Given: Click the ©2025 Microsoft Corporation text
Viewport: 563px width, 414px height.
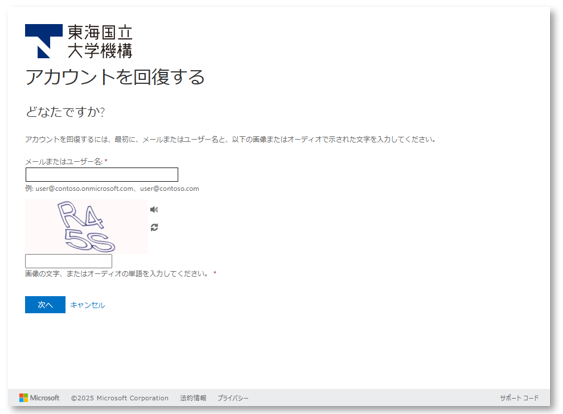Looking at the screenshot, I should 120,398.
